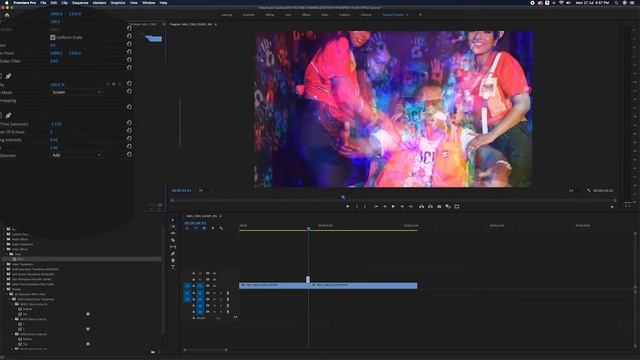Open timeline display settings wrench

tap(221, 228)
